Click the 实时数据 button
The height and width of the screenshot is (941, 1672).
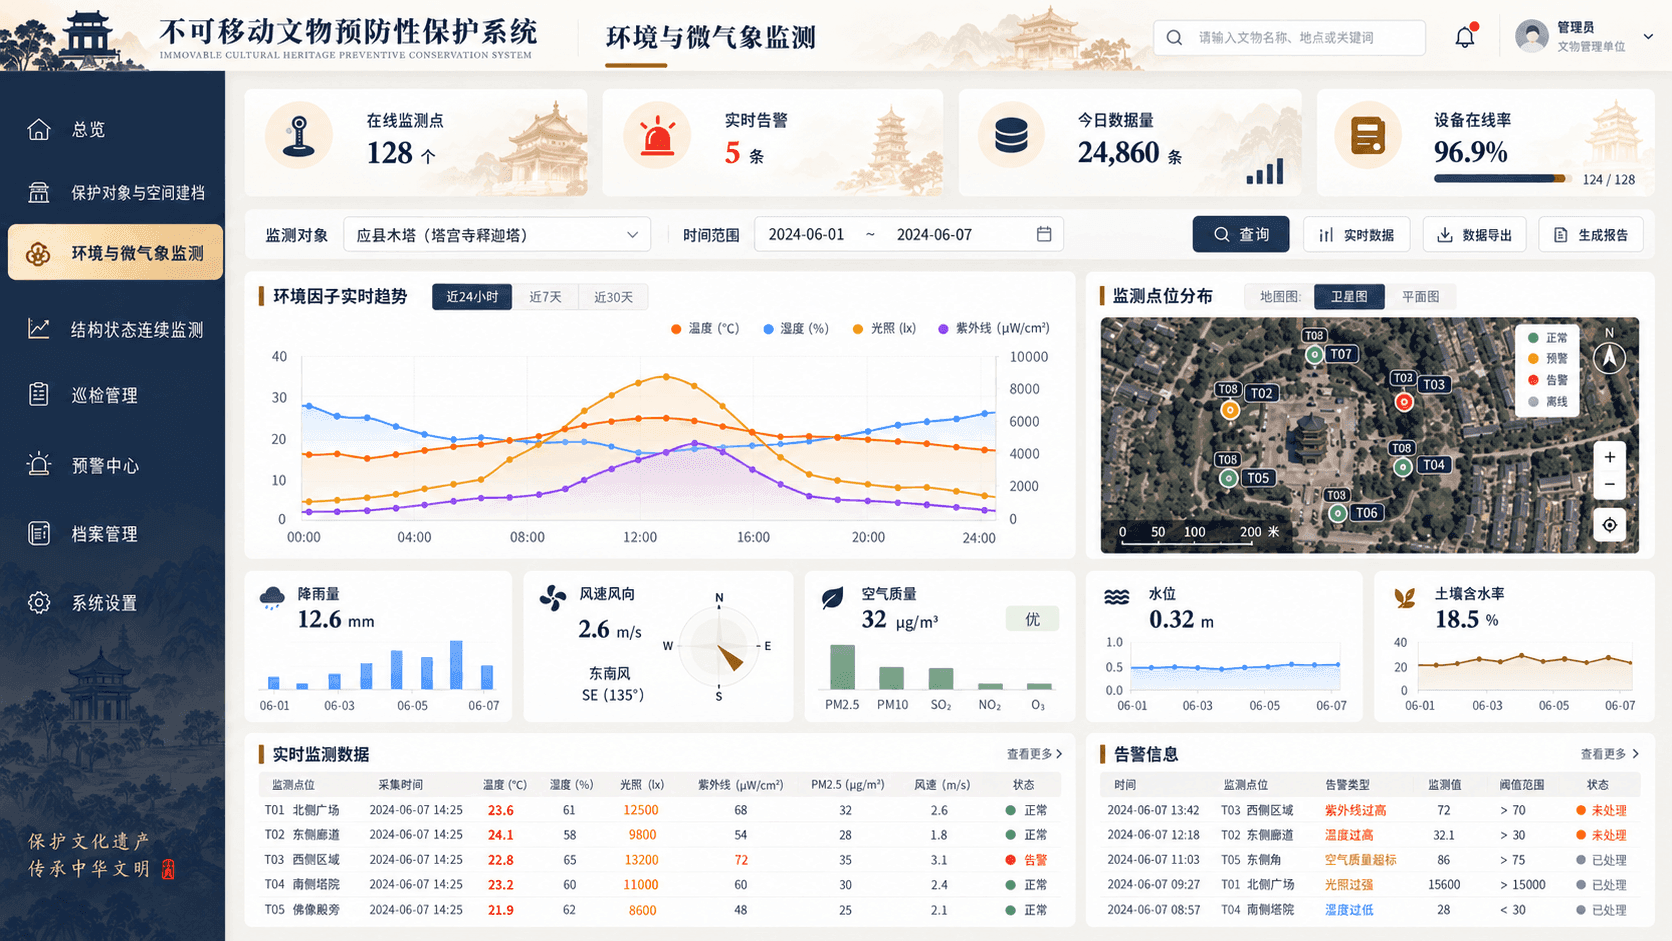point(1357,234)
